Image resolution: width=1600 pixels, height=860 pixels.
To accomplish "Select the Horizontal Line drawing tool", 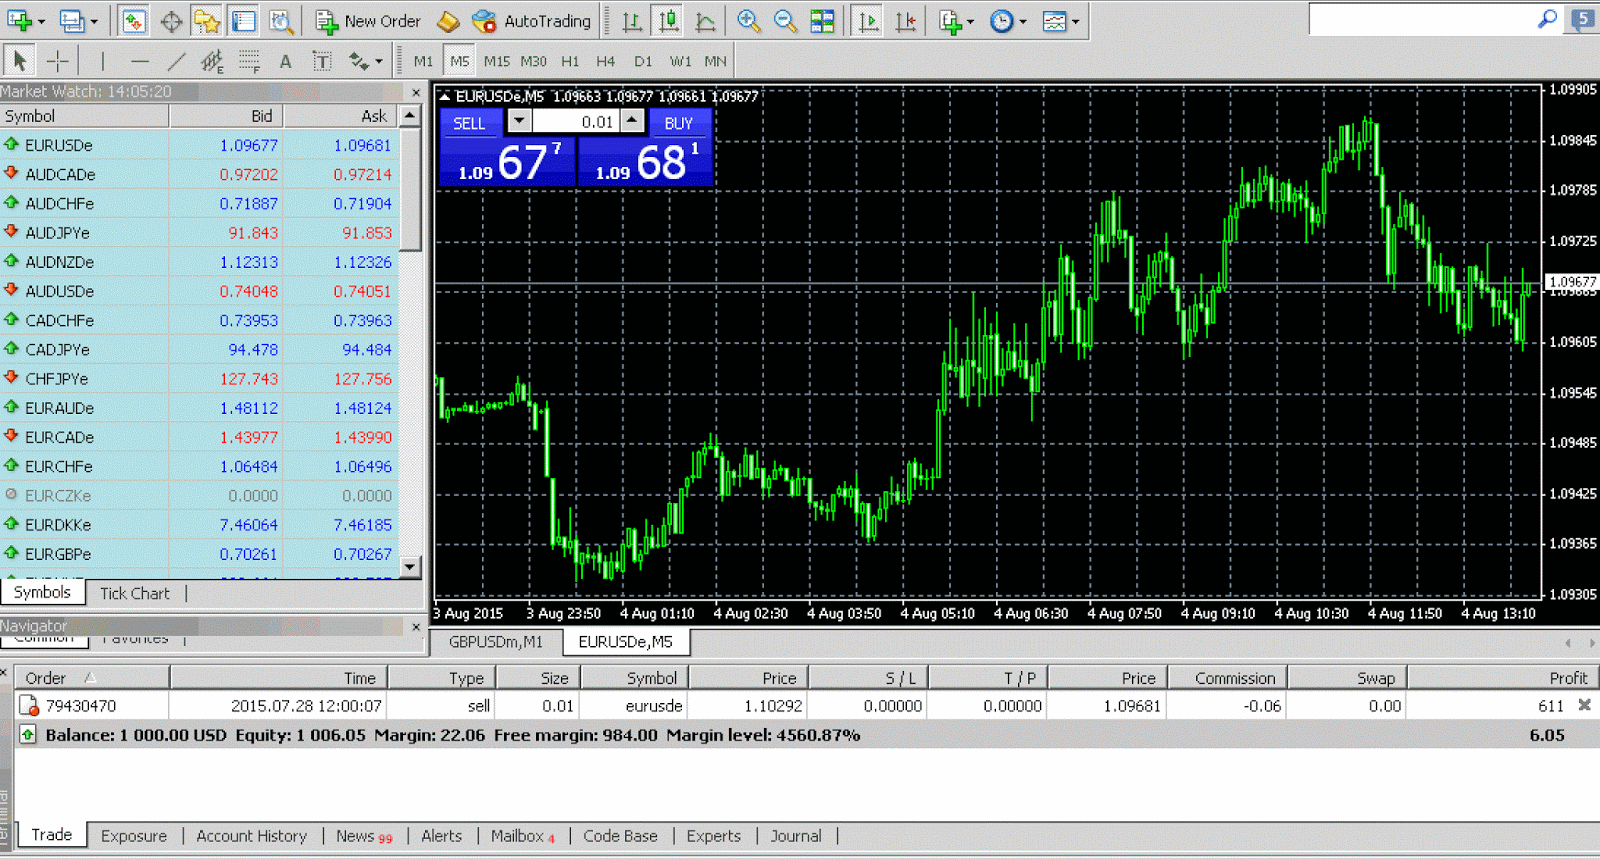I will pos(140,61).
